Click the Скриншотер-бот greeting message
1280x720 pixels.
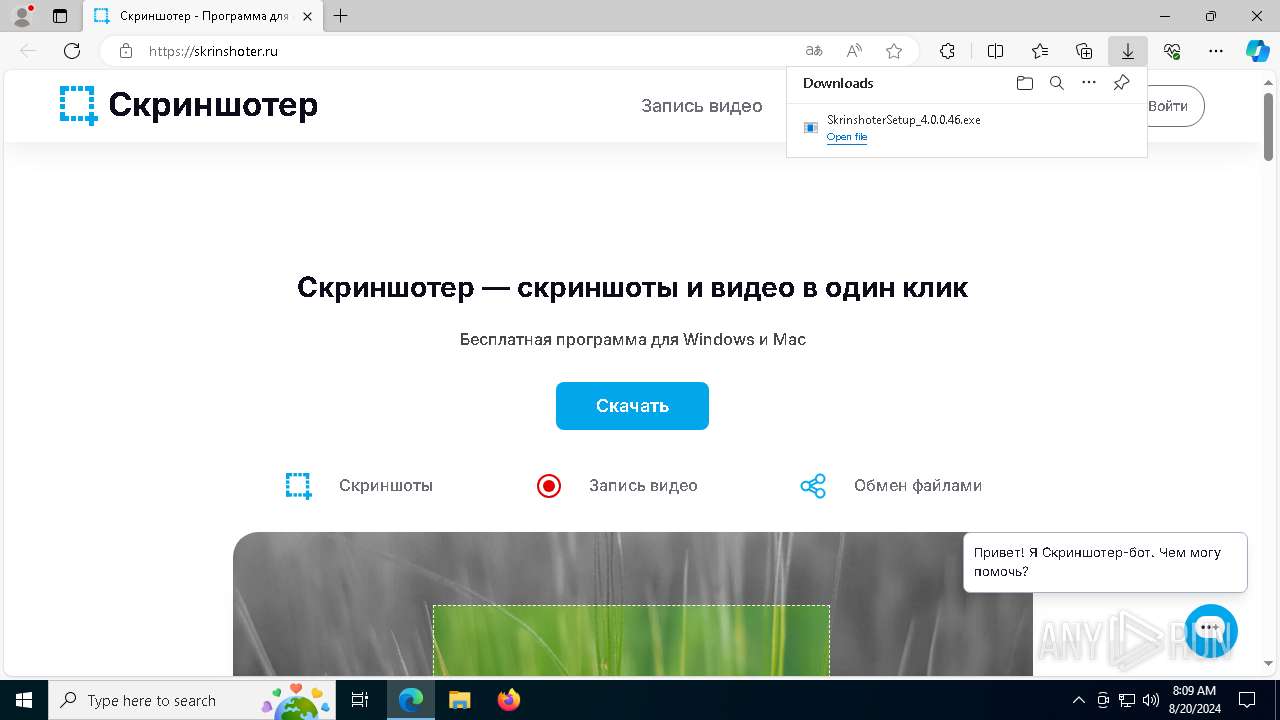pos(1105,562)
